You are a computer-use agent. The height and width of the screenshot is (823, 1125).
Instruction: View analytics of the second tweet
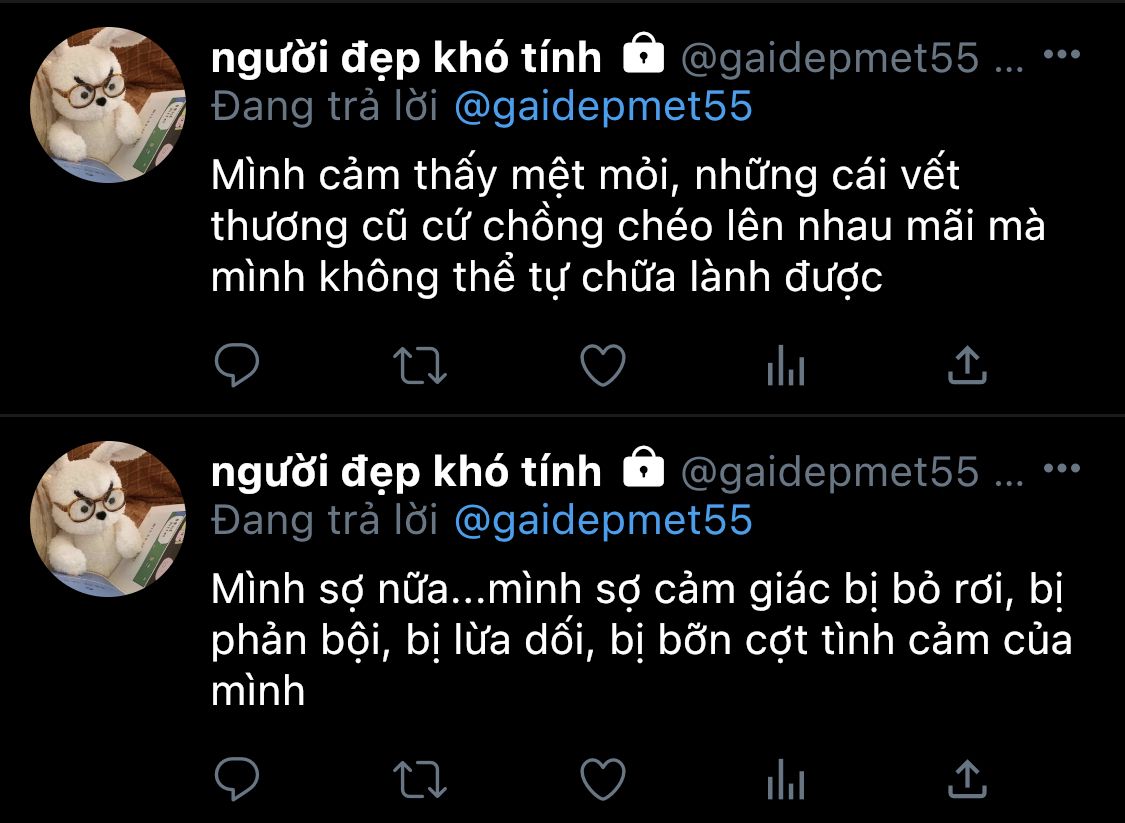pyautogui.click(x=786, y=779)
